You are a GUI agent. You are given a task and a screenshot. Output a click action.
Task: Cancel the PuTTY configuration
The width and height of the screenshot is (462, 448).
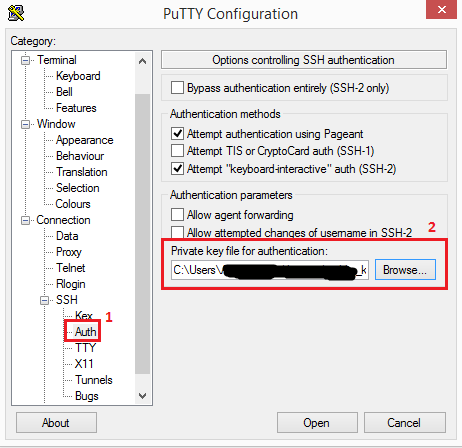404,423
